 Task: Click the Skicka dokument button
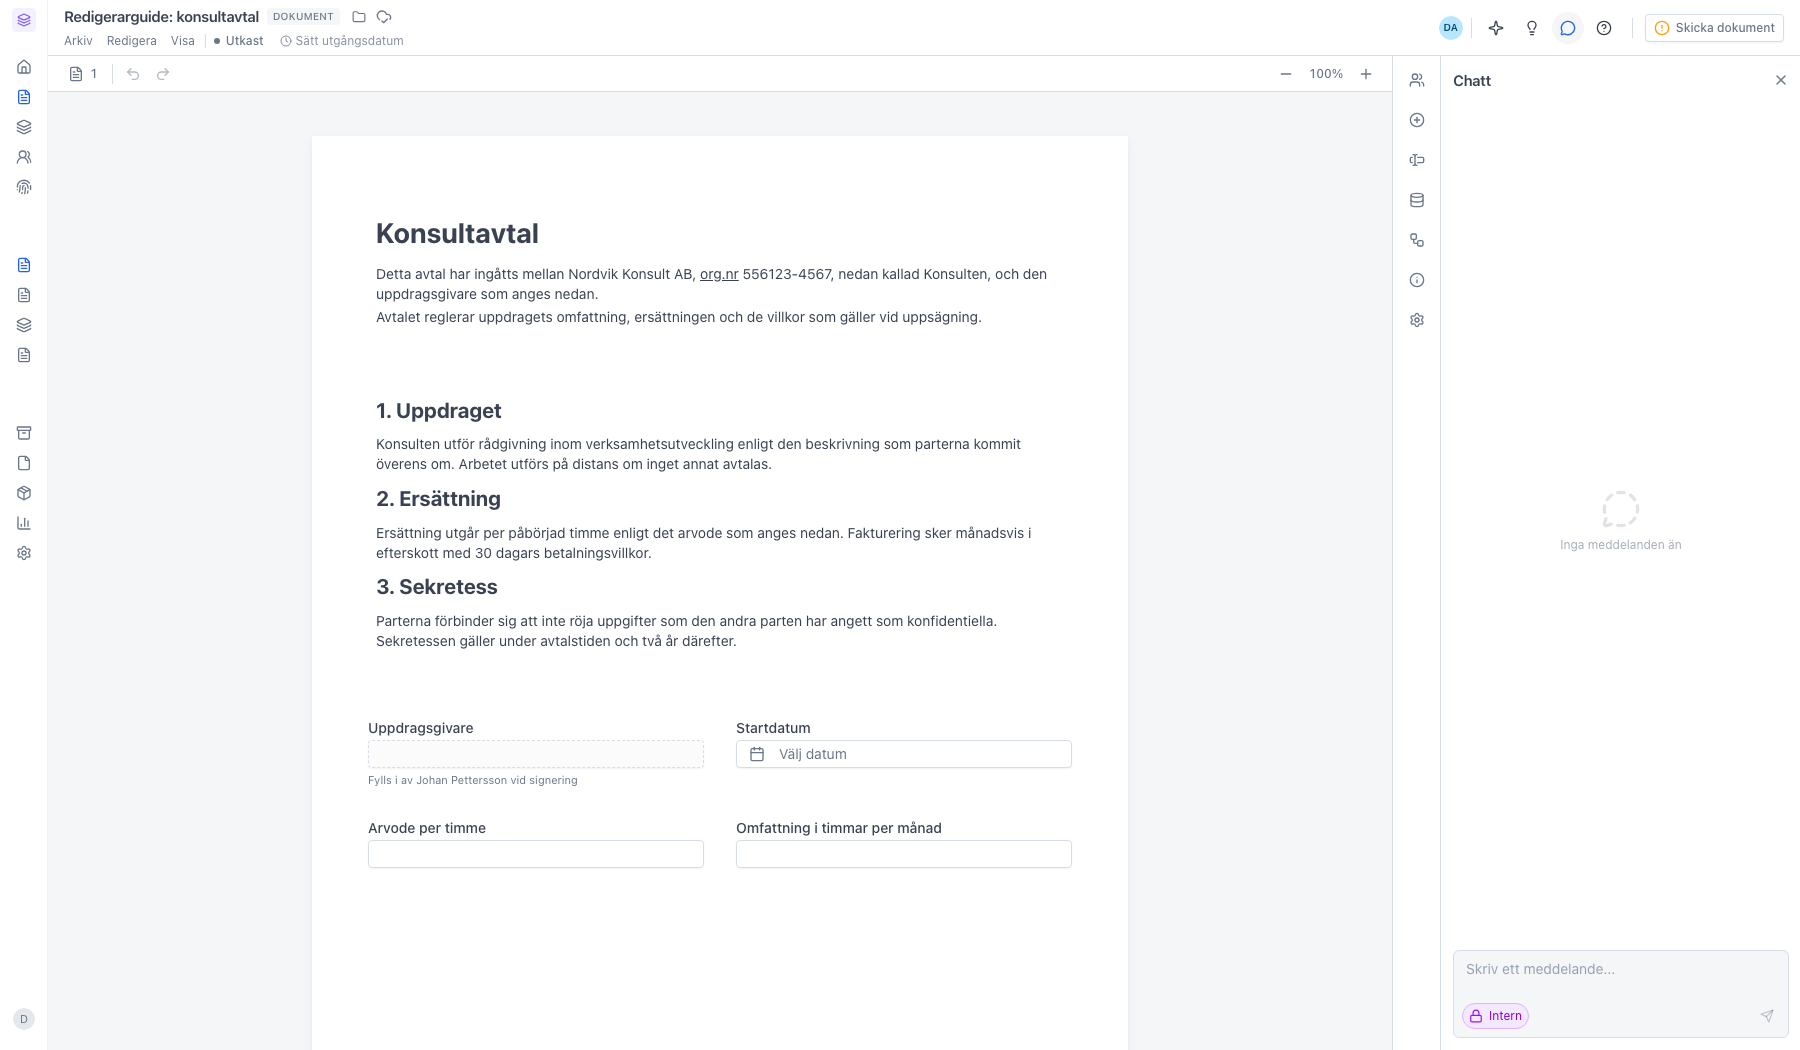click(x=1714, y=28)
